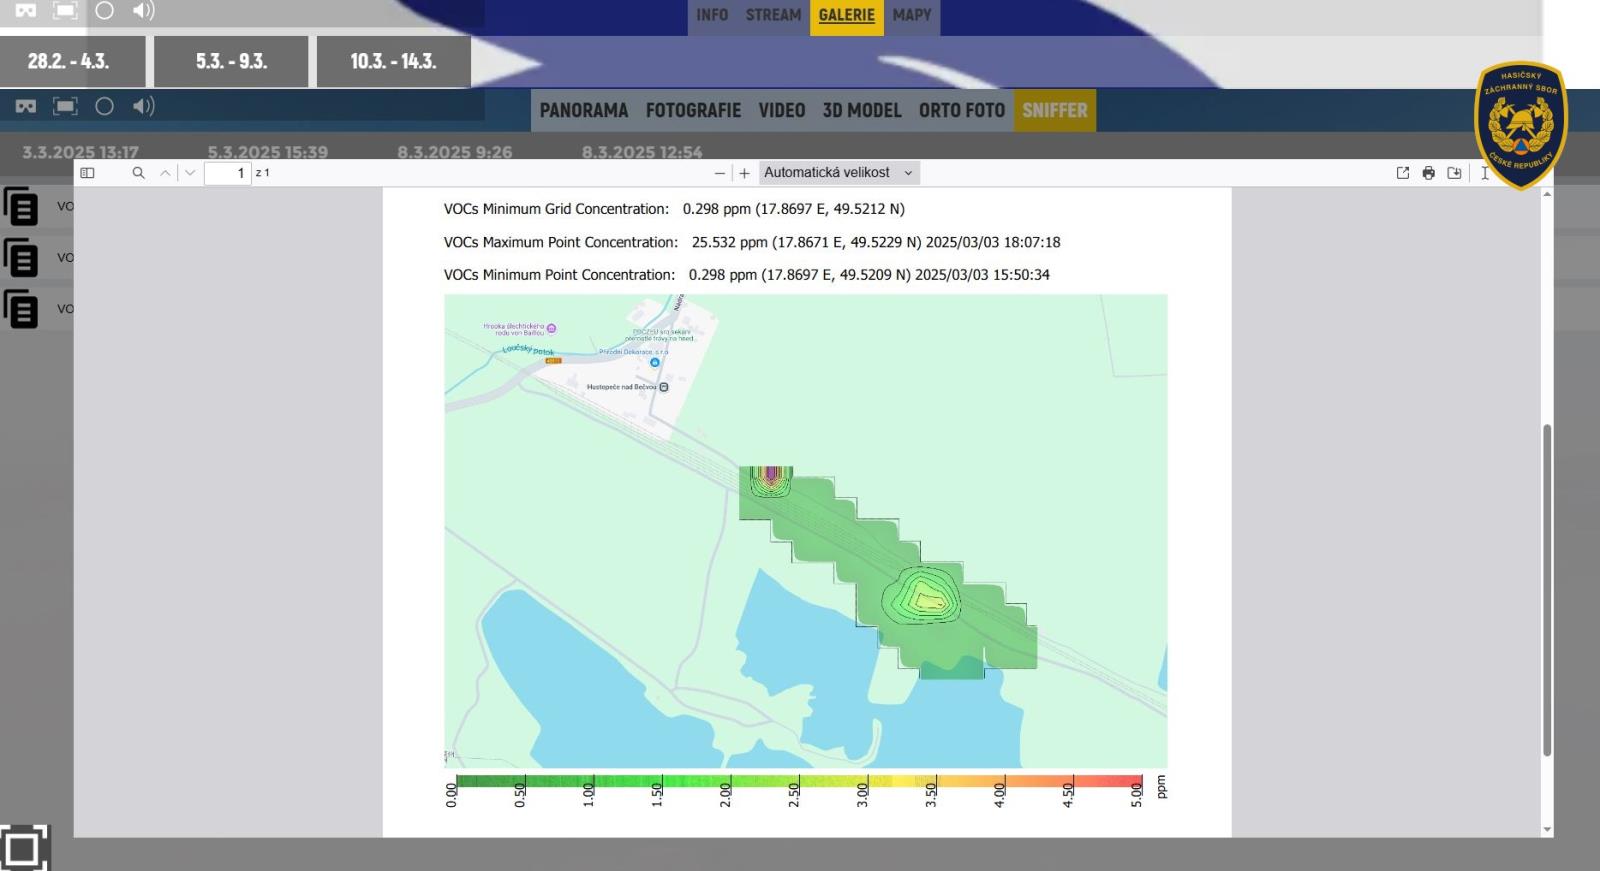Download the PDF document
Image resolution: width=1600 pixels, height=871 pixels.
tap(1454, 173)
